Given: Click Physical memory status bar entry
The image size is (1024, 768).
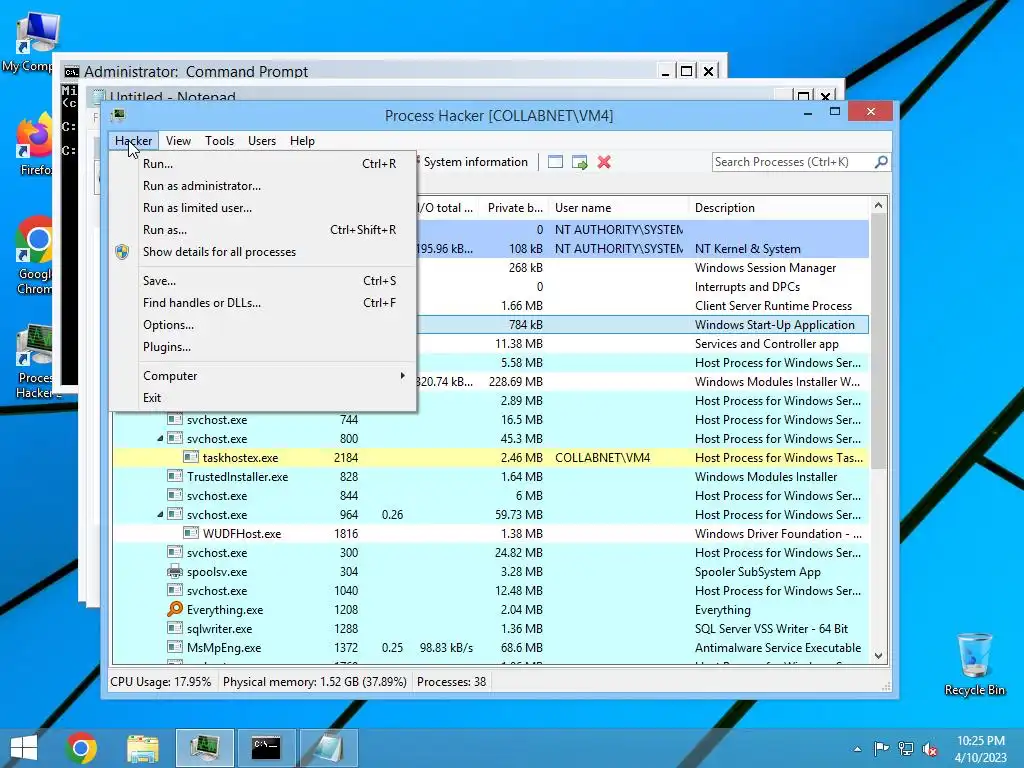Looking at the screenshot, I should pyautogui.click(x=315, y=682).
